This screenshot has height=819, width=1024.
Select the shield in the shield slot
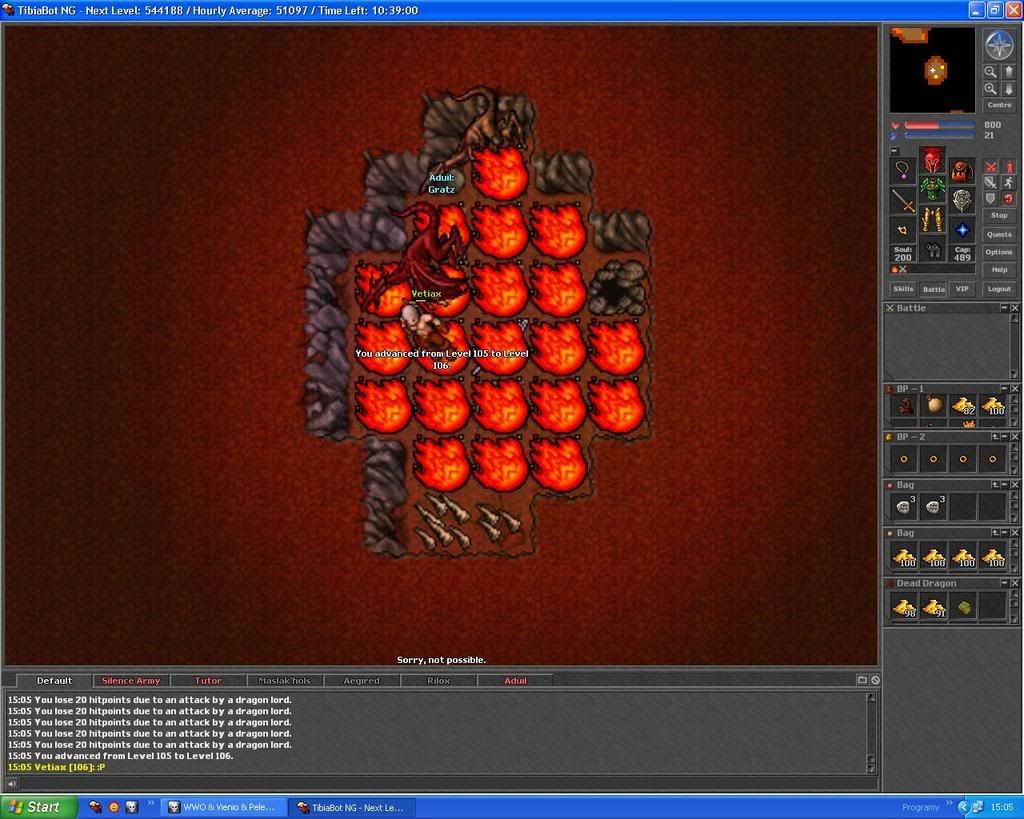[x=962, y=201]
